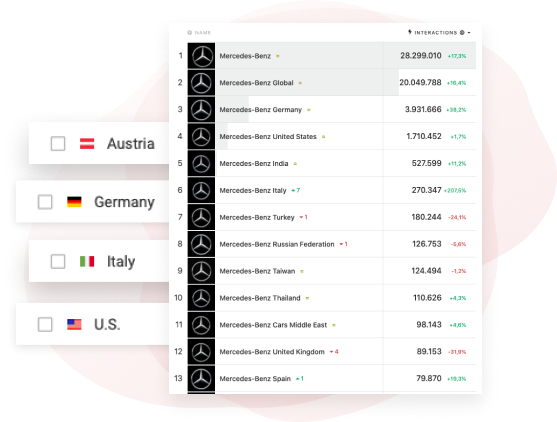Check the Italy checkbox

tap(58, 261)
